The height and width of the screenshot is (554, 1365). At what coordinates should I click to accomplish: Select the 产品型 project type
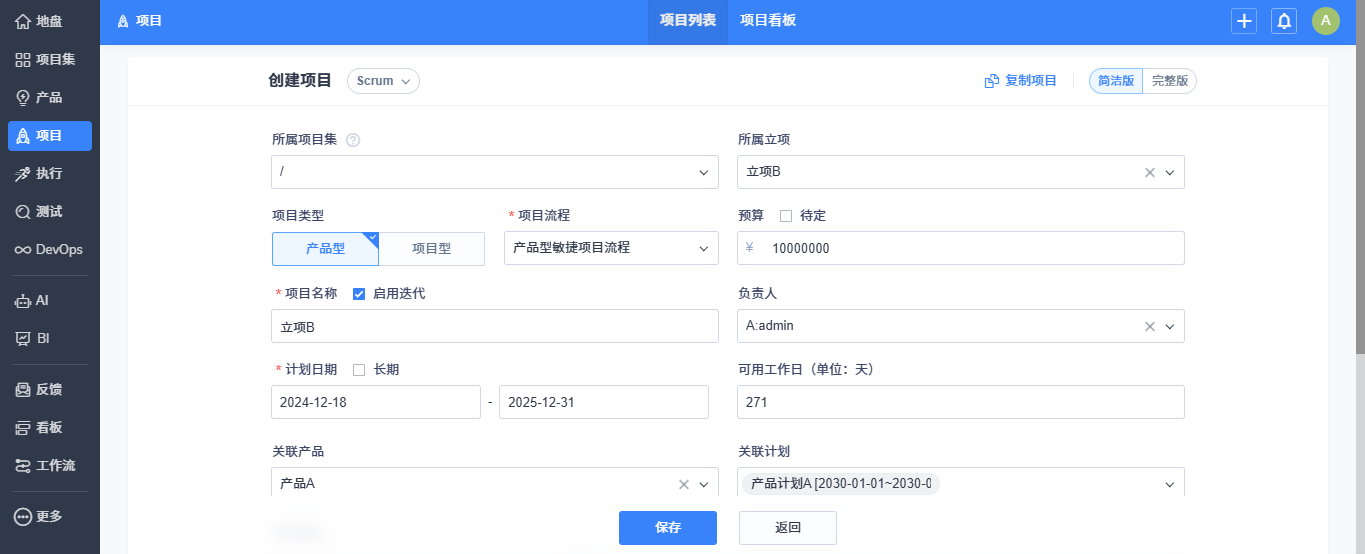pos(325,249)
